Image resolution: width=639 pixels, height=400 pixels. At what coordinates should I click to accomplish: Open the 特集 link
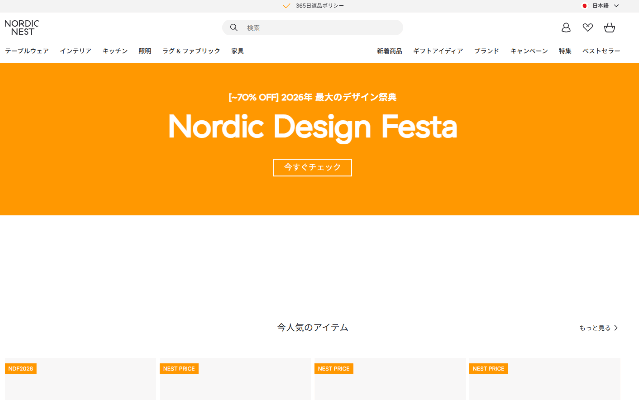565,51
